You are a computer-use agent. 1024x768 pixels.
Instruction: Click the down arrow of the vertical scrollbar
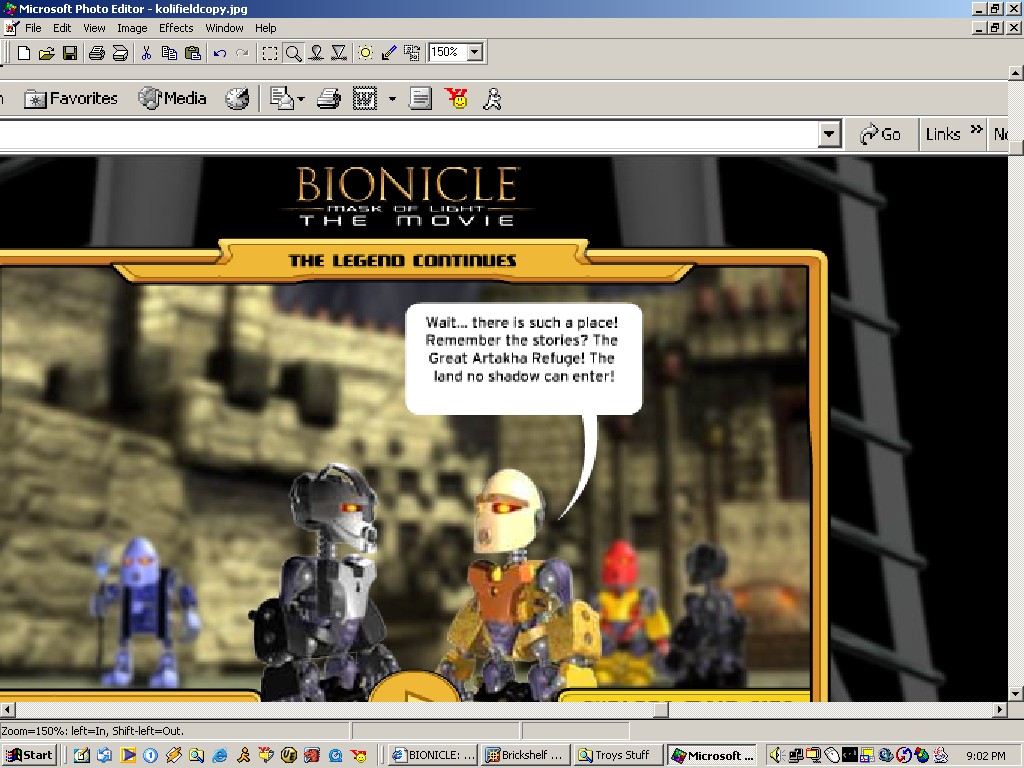click(x=1016, y=694)
